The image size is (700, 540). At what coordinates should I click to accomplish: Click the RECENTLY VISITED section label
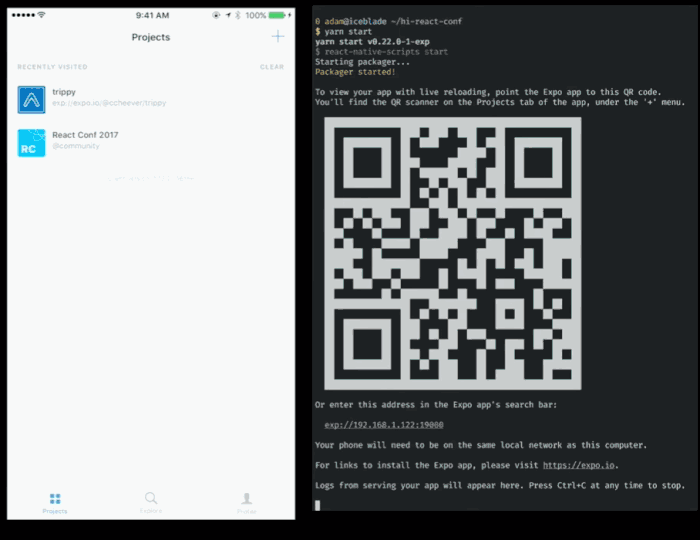[x=52, y=67]
